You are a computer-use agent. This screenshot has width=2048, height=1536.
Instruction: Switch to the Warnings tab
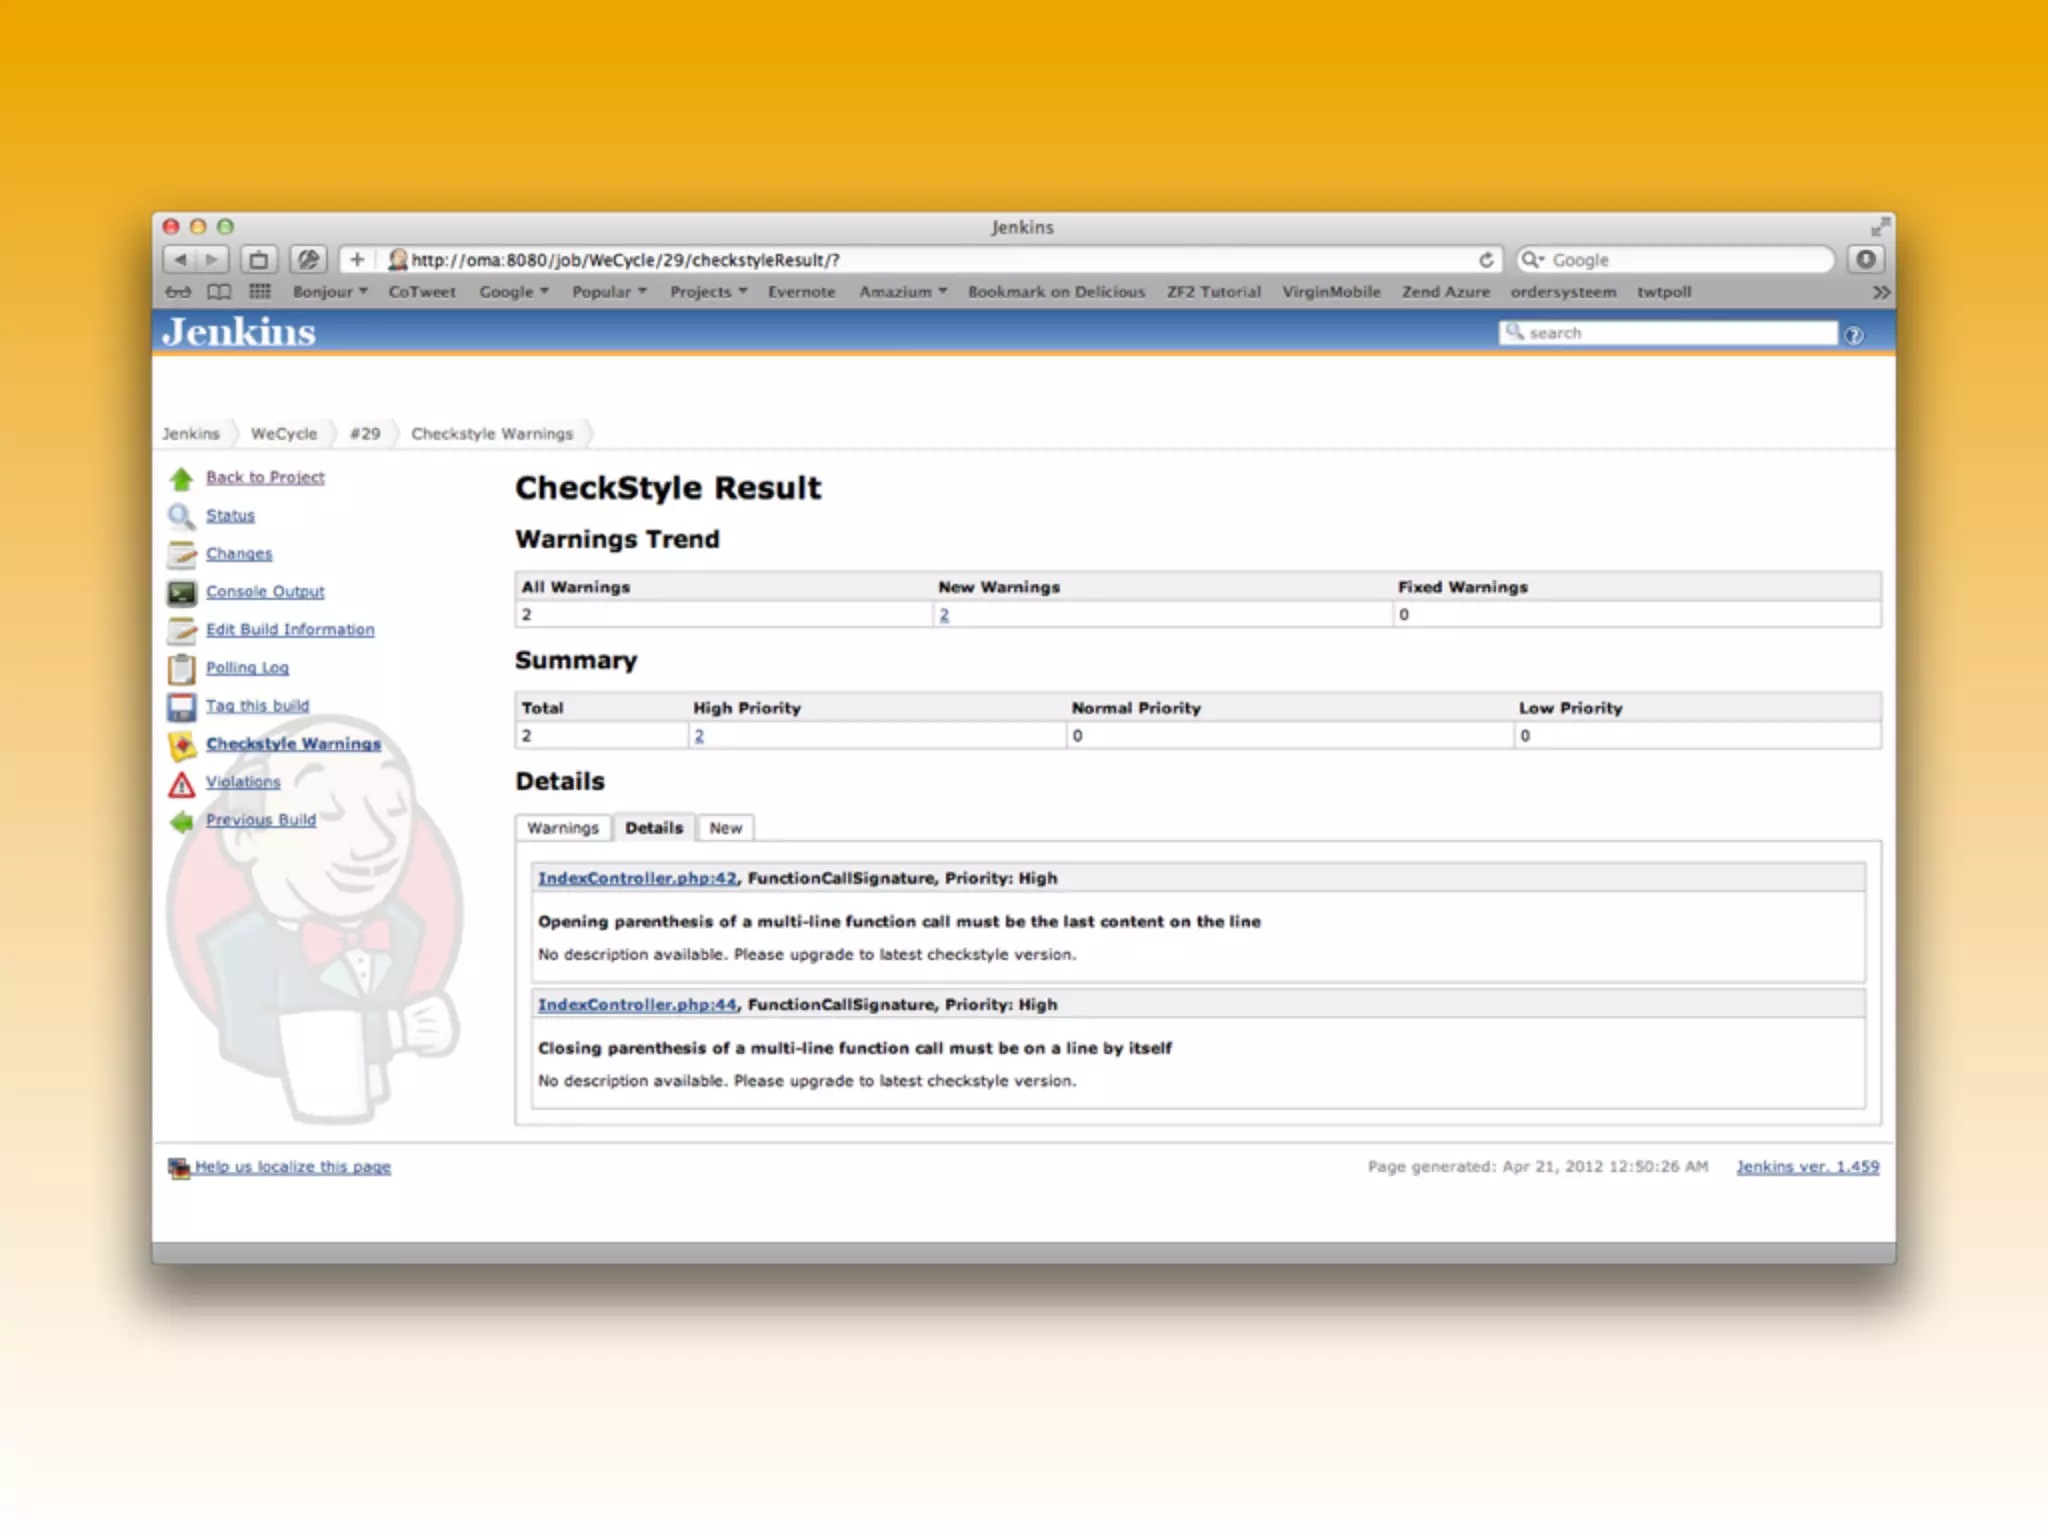pyautogui.click(x=563, y=828)
